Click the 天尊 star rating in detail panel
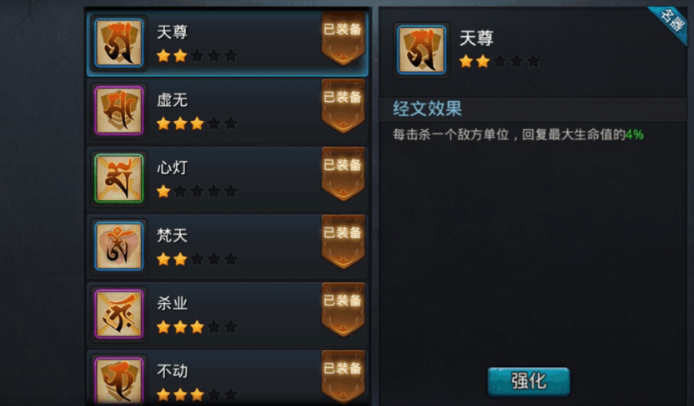Screen dimensions: 694x406 [499, 61]
